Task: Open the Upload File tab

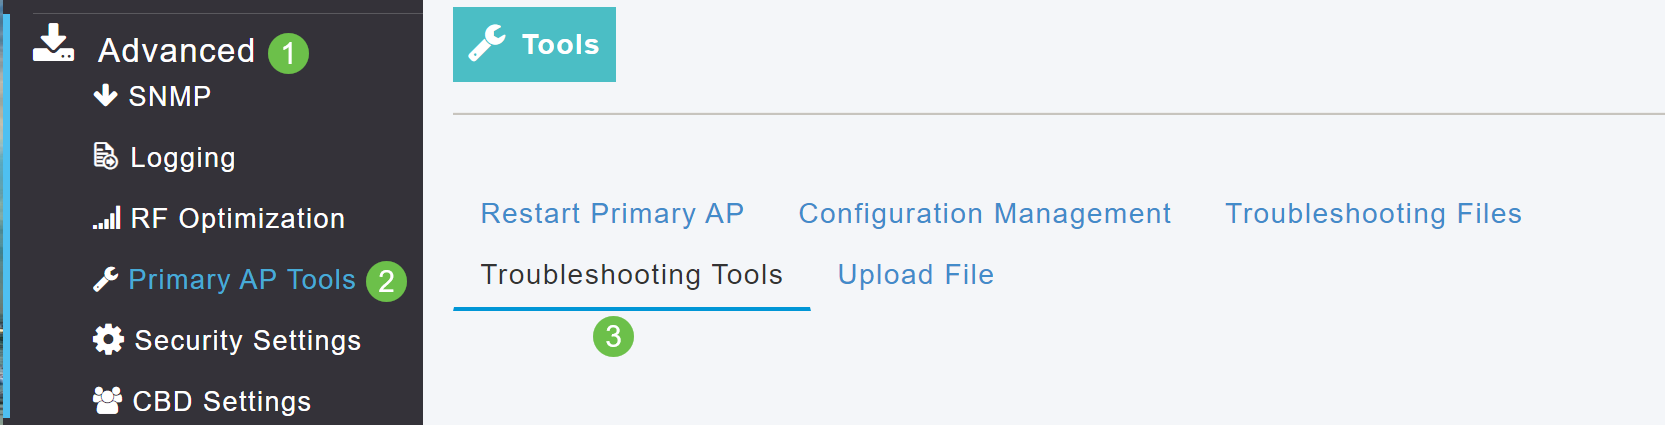Action: [915, 275]
